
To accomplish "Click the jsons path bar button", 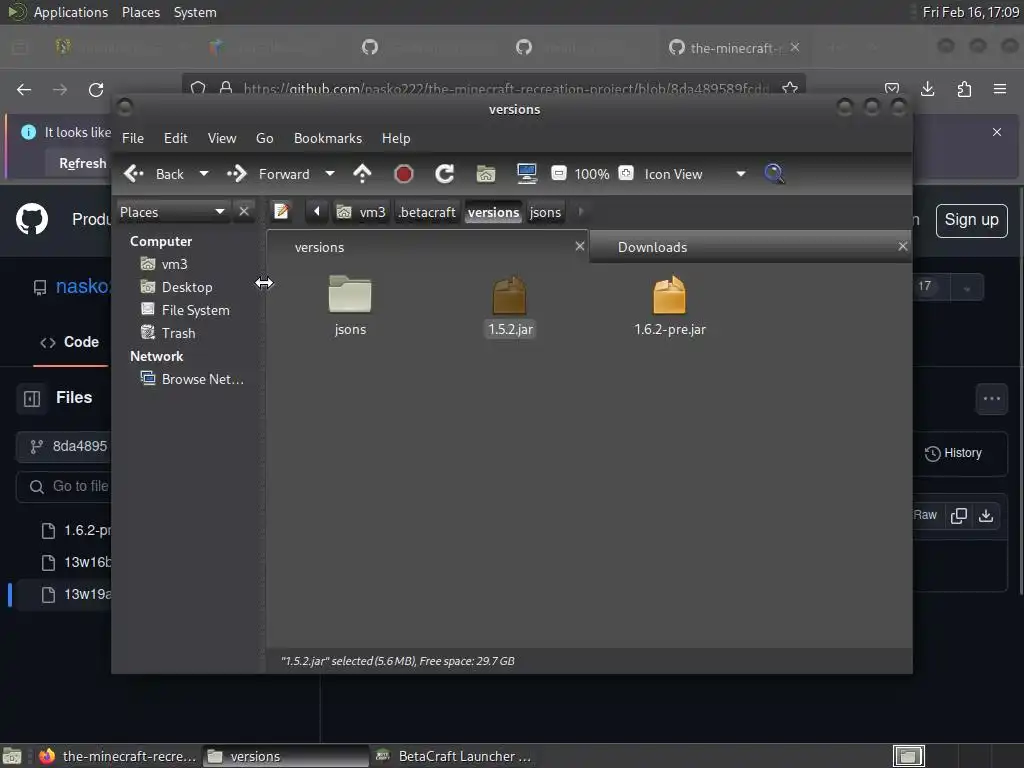I will click(545, 212).
